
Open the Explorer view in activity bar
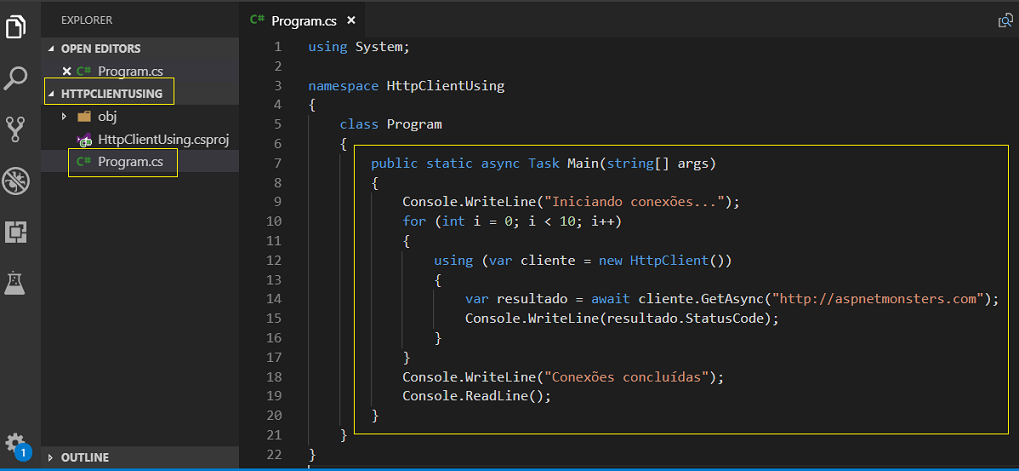(x=16, y=27)
